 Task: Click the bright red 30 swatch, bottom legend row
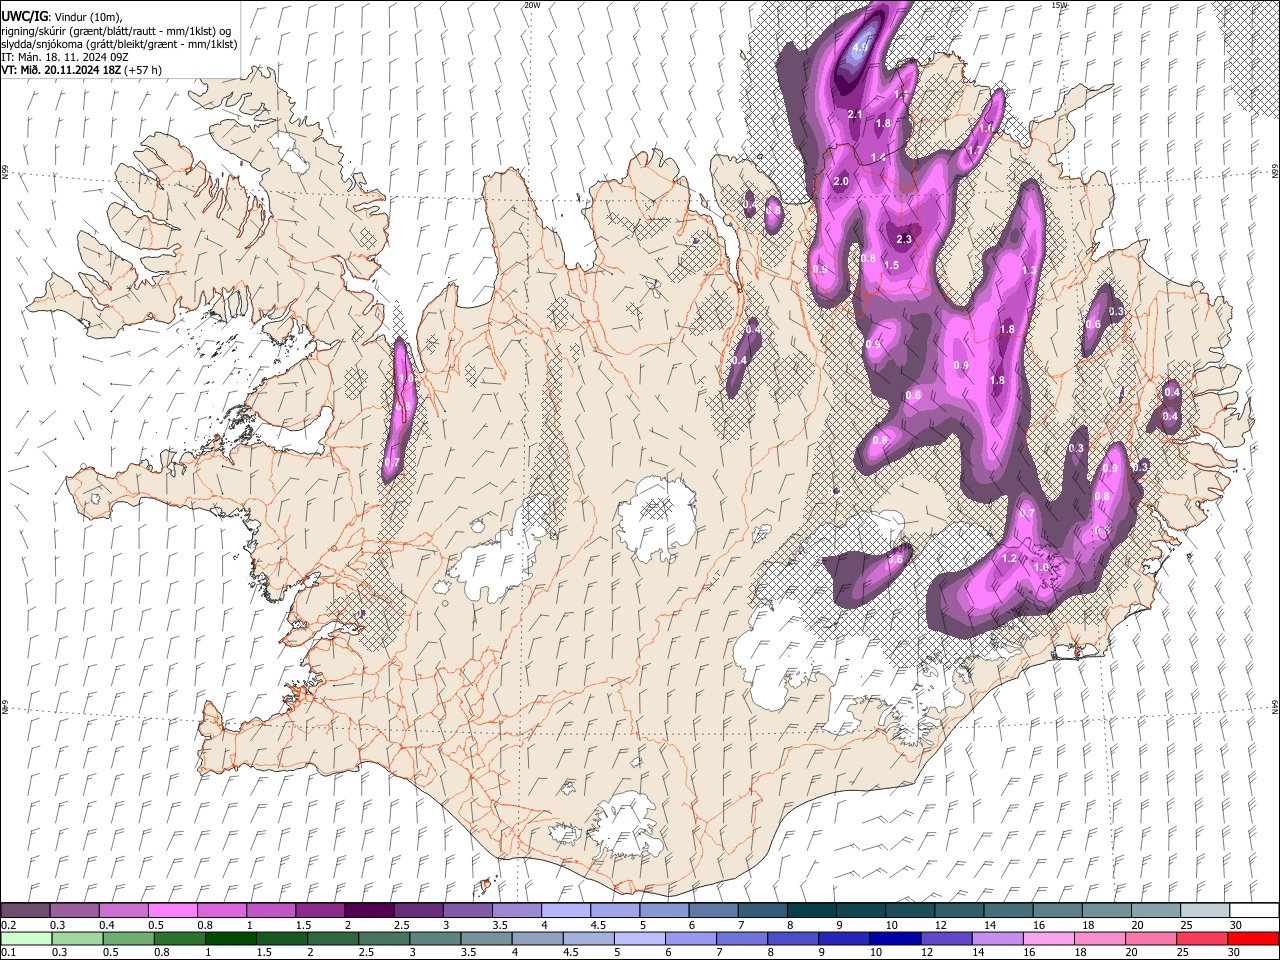1252,938
